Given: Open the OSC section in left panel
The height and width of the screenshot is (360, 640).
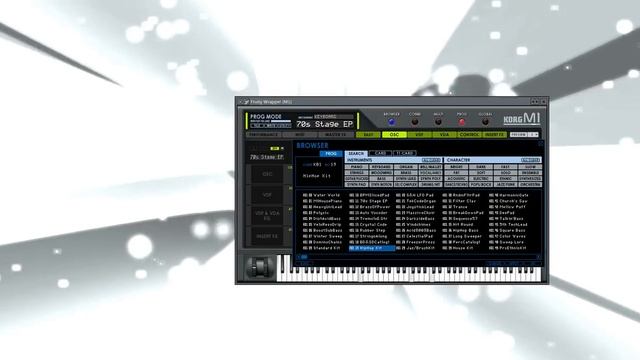Looking at the screenshot, I should tap(267, 174).
